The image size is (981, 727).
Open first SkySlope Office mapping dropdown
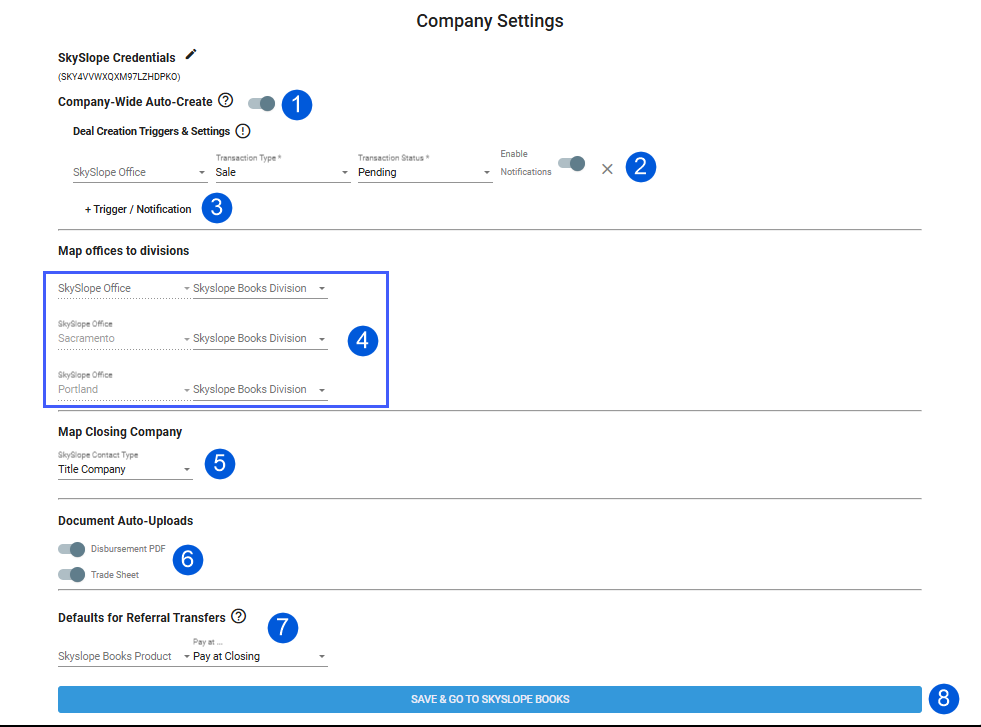point(124,288)
